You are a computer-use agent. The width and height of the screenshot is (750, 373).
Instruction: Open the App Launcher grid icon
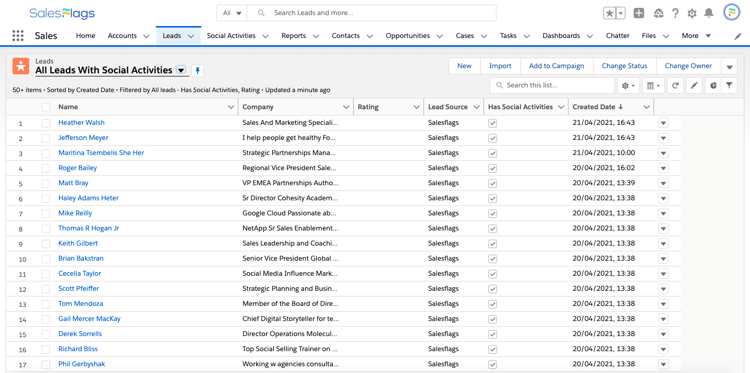(18, 35)
